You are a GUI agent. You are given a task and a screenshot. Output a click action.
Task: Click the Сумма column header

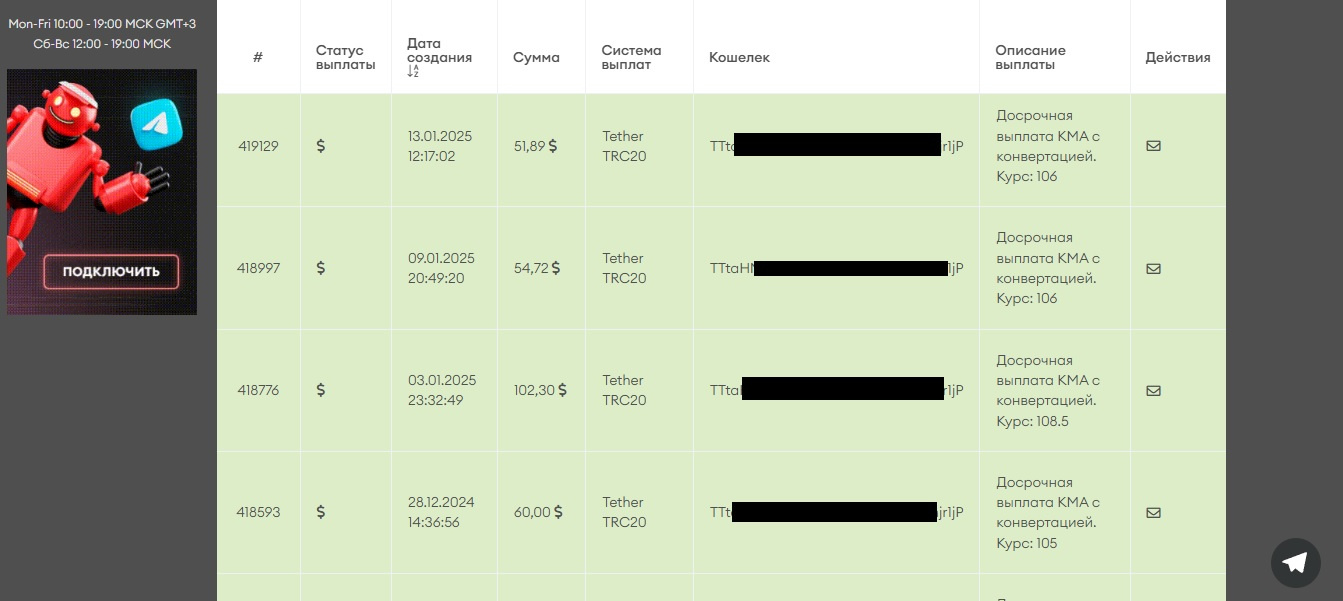pyautogui.click(x=536, y=58)
